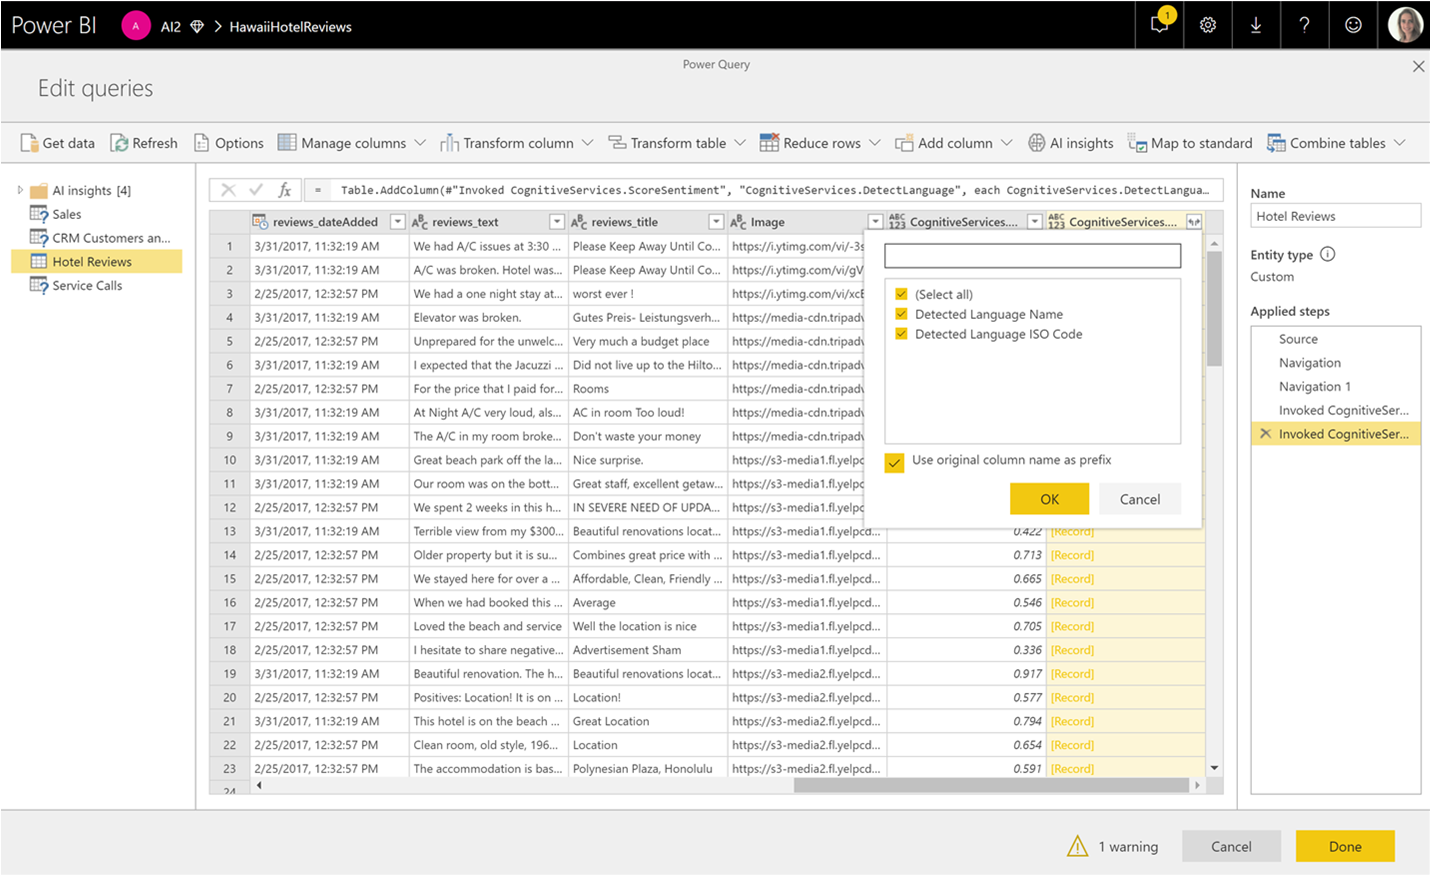Viewport: 1431px width, 876px height.
Task: Open the notifications flag icon
Action: pos(1160,25)
